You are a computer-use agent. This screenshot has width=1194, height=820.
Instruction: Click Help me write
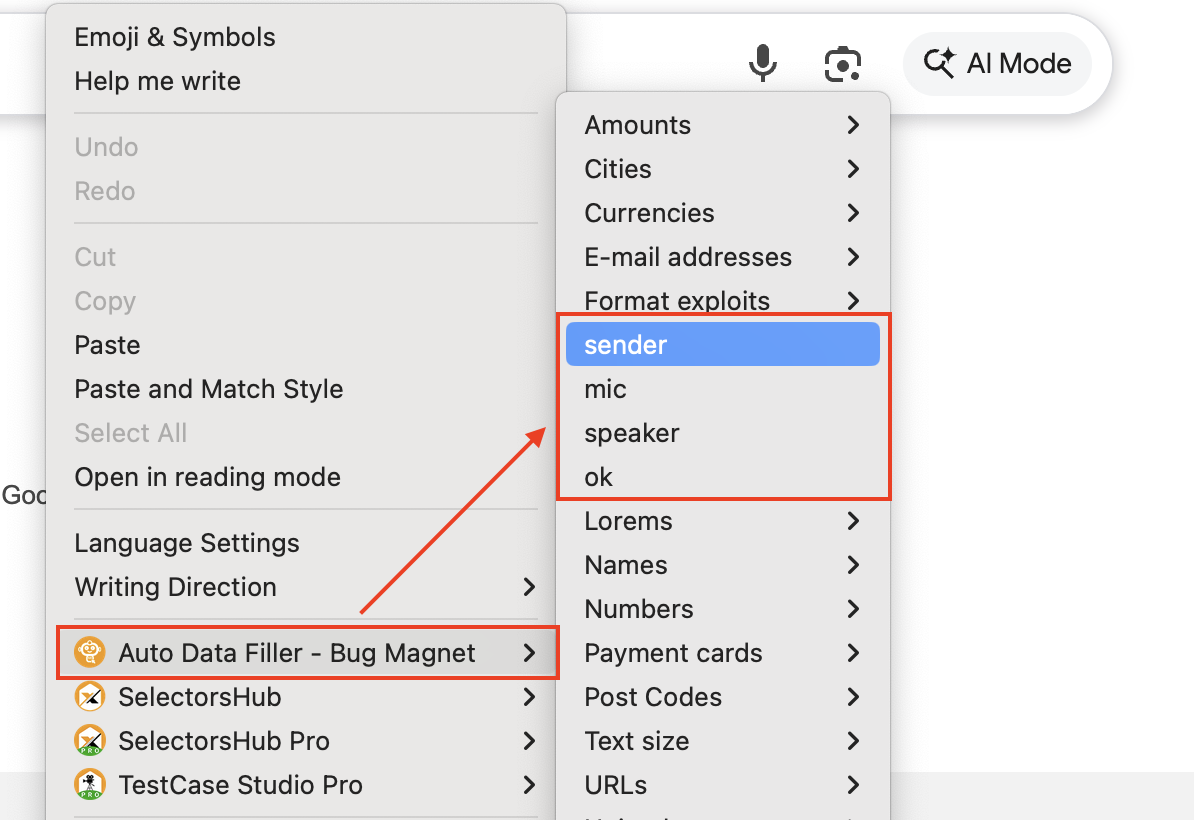(x=157, y=81)
